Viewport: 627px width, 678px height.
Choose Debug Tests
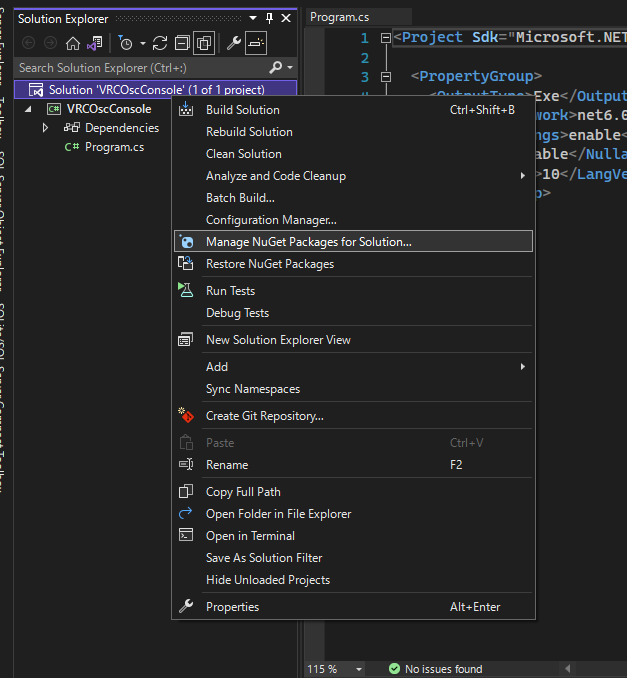coord(238,313)
